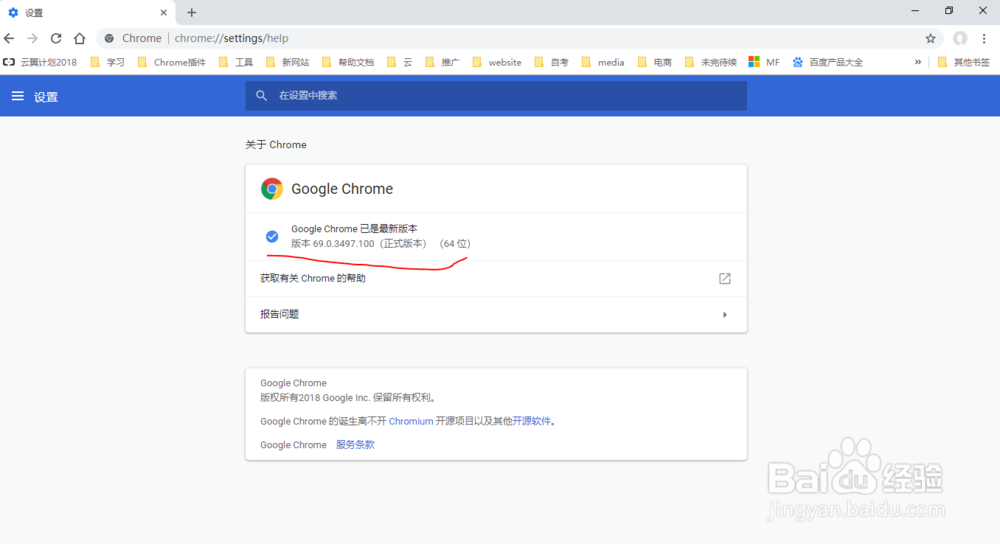Click the 版权所有2018 Google Inc. text
The height and width of the screenshot is (544, 1000).
[348, 397]
